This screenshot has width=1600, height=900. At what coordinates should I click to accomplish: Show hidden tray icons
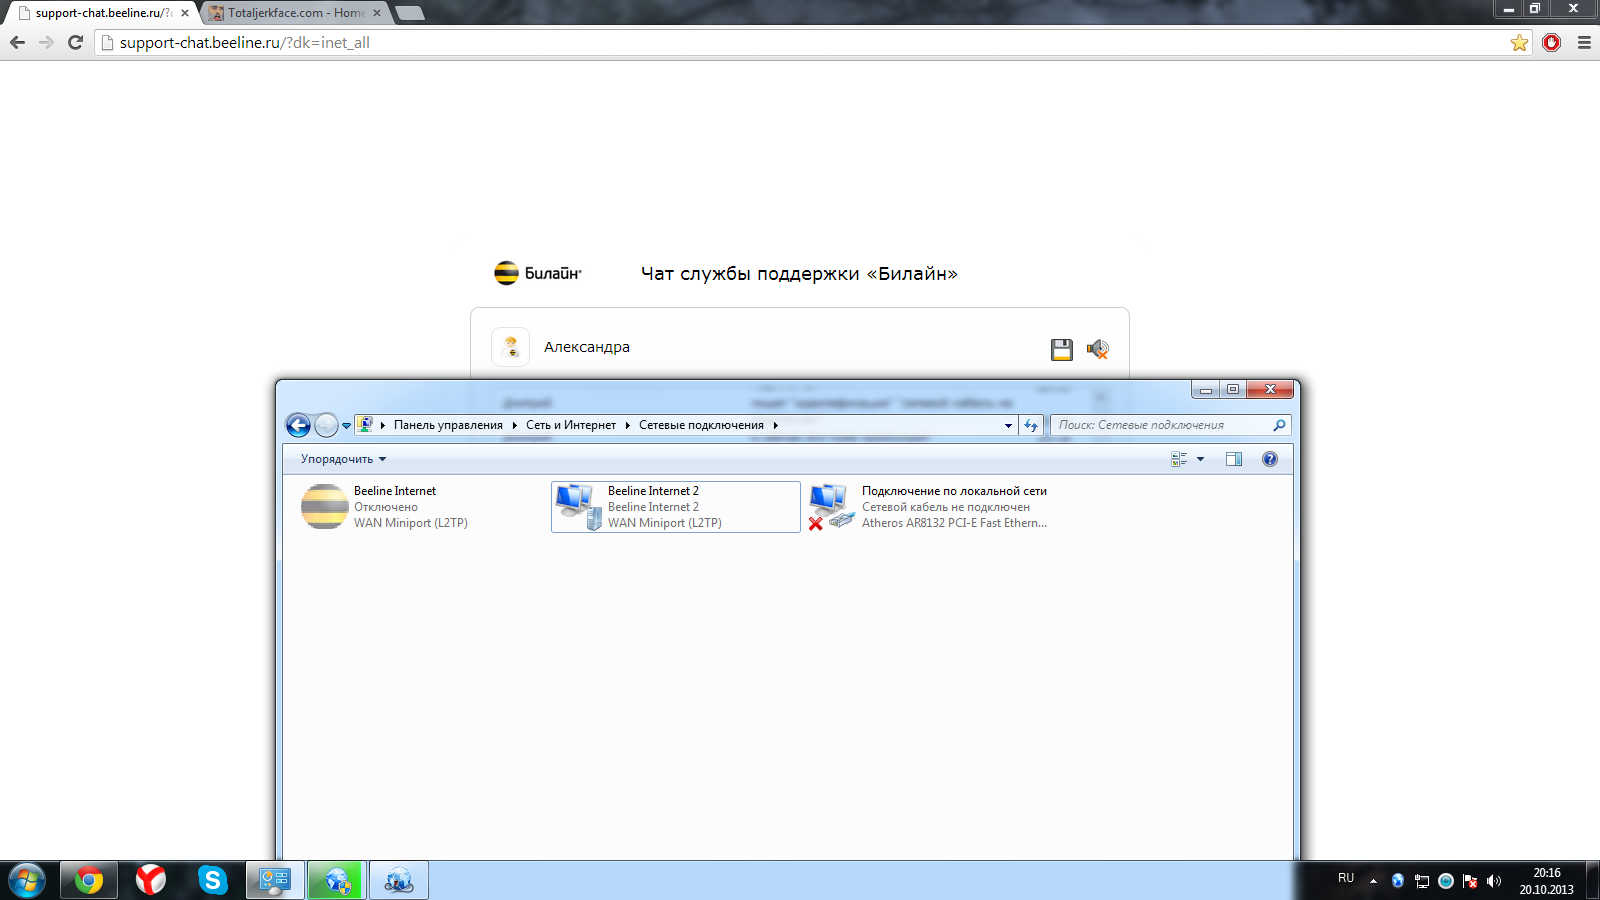[1373, 881]
